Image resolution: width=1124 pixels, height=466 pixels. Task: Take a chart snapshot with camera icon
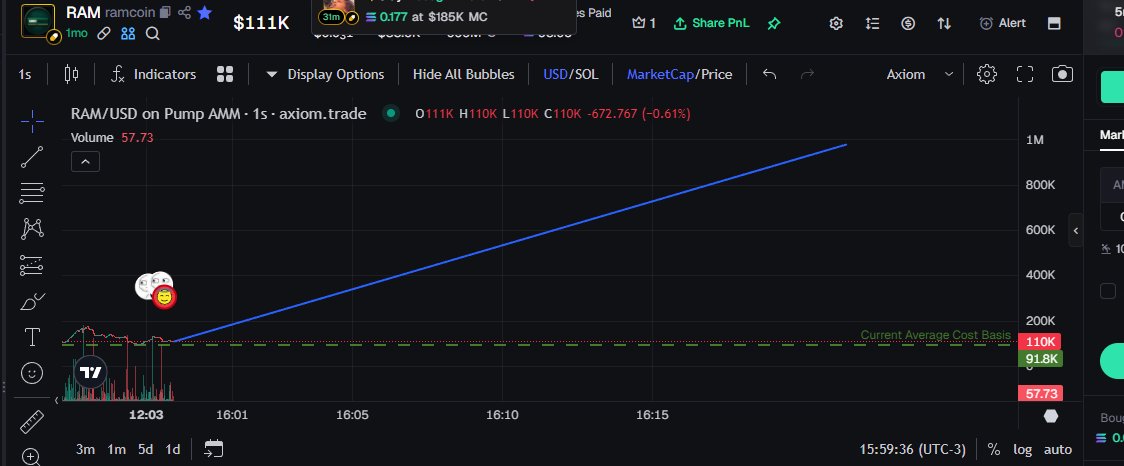pyautogui.click(x=1062, y=74)
